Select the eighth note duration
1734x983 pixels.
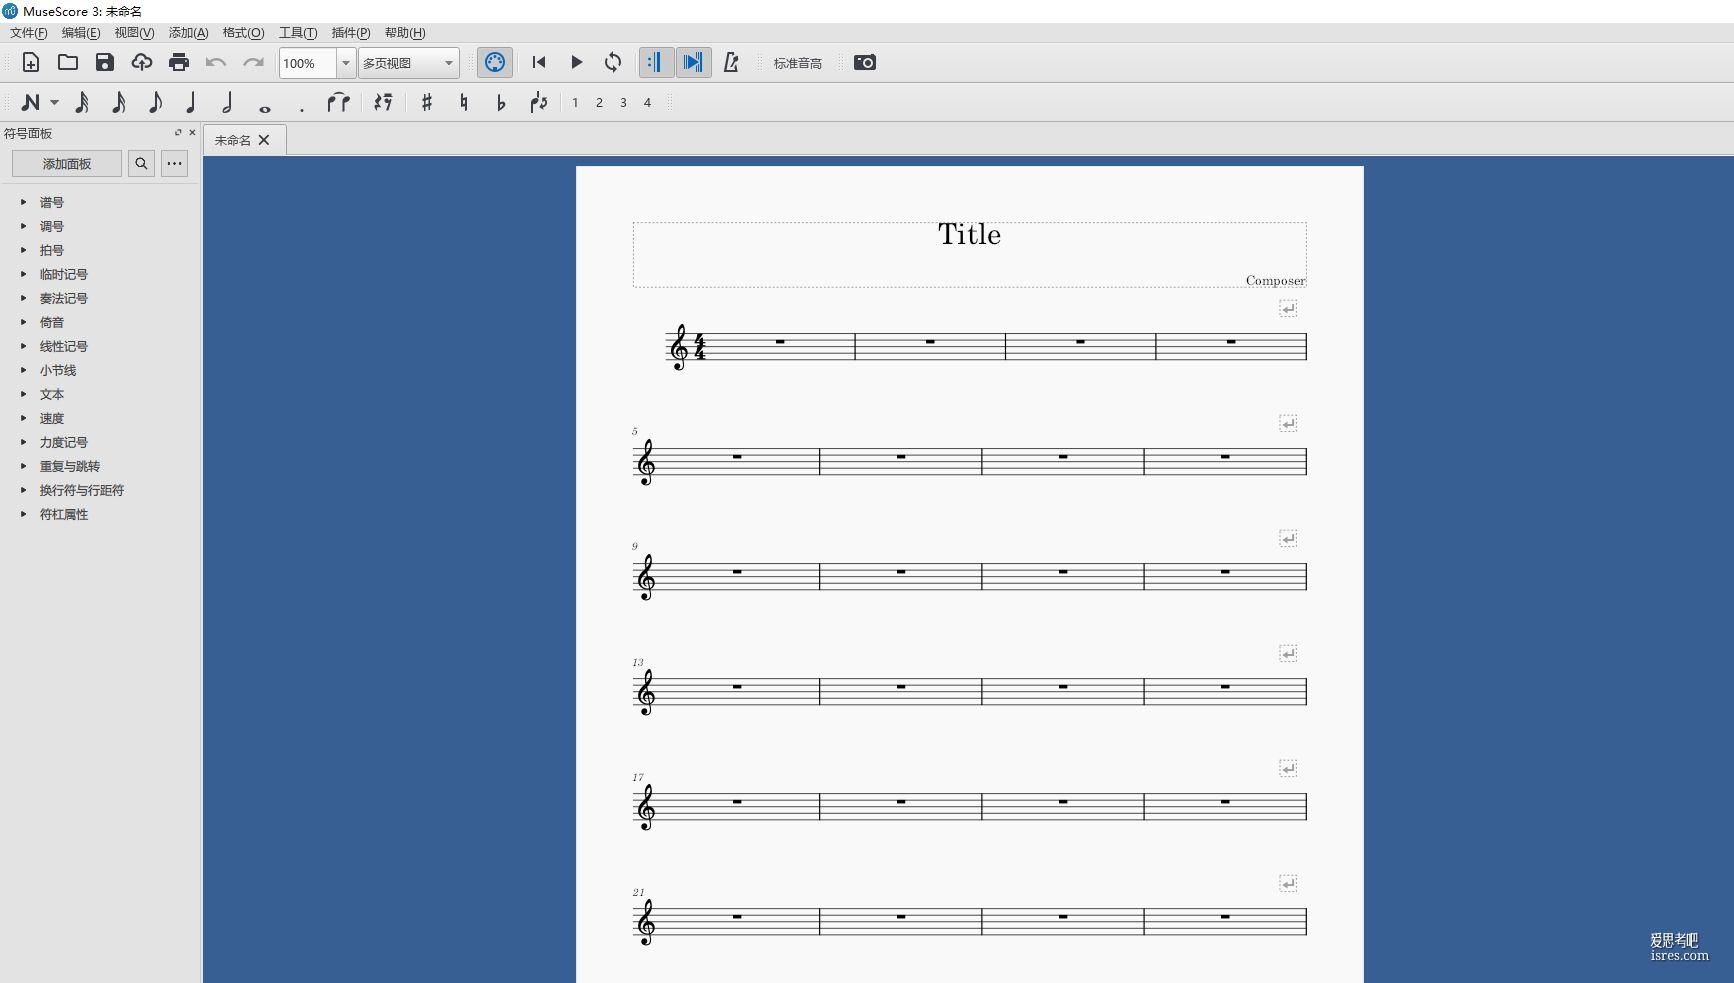coord(155,102)
